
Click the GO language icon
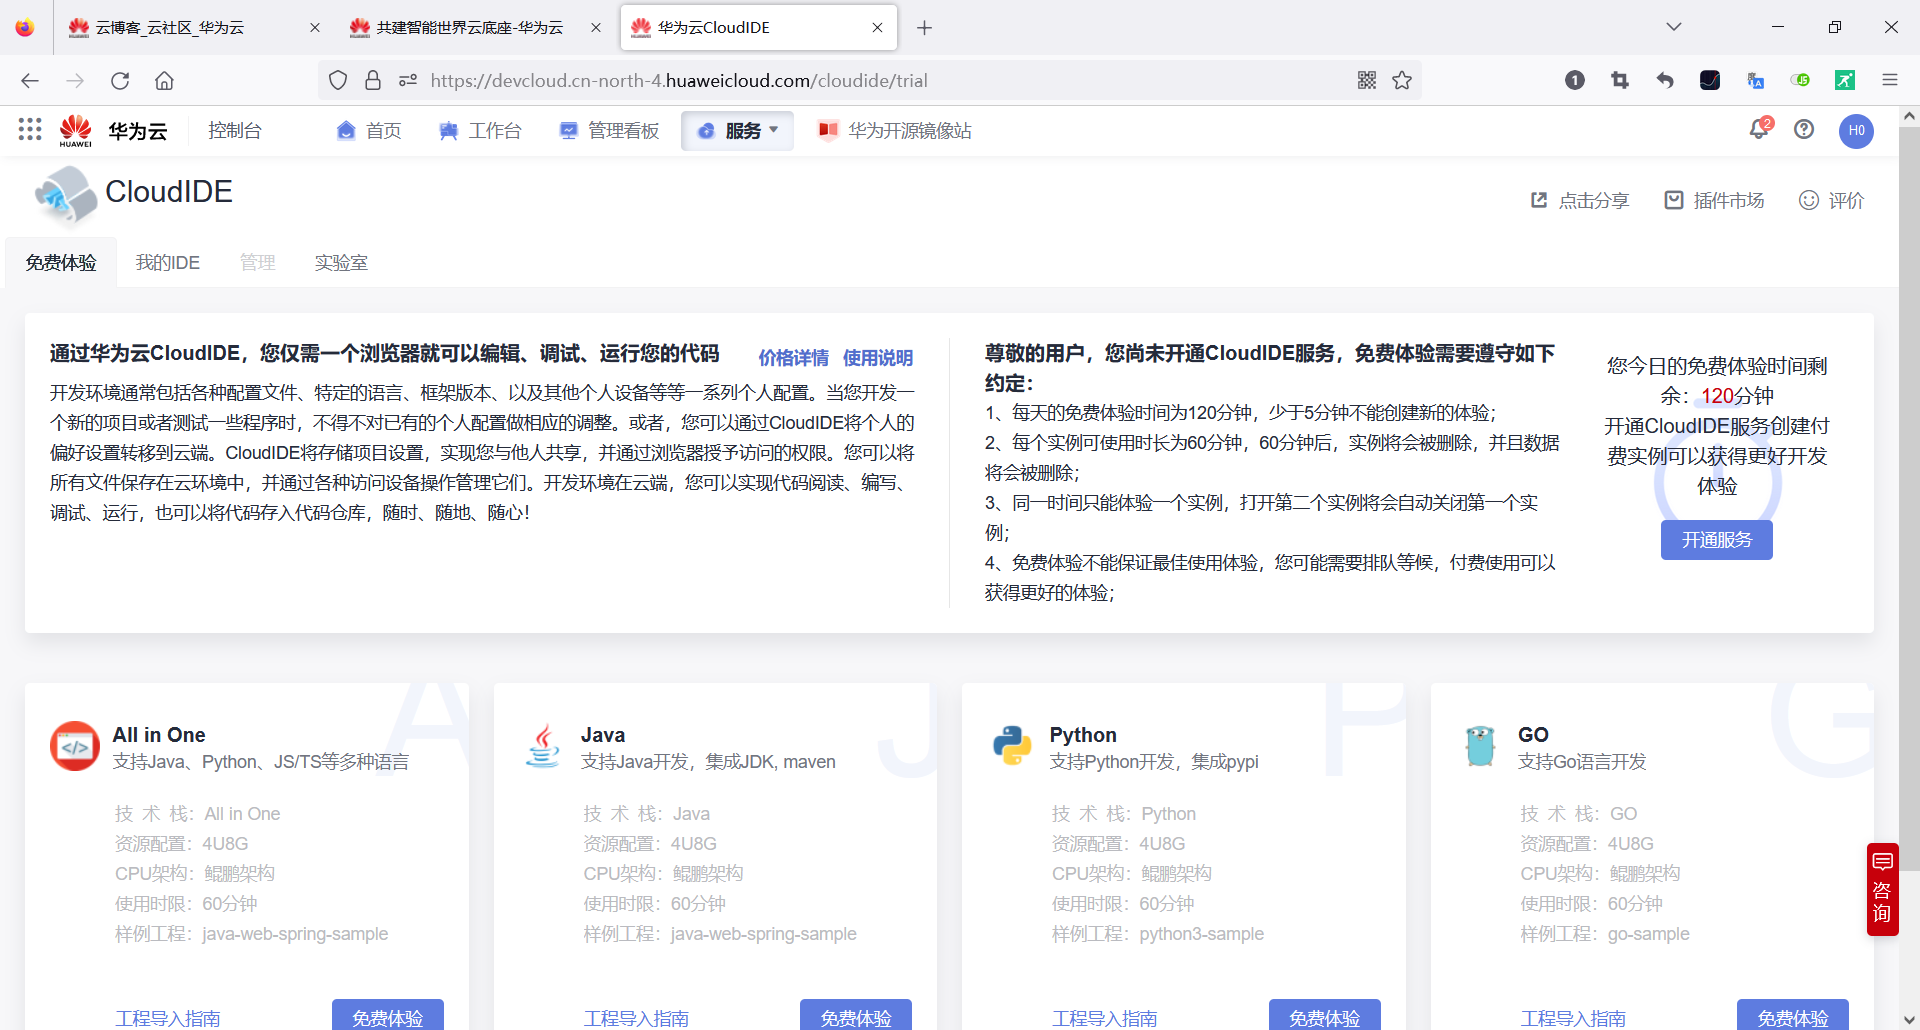click(1480, 745)
